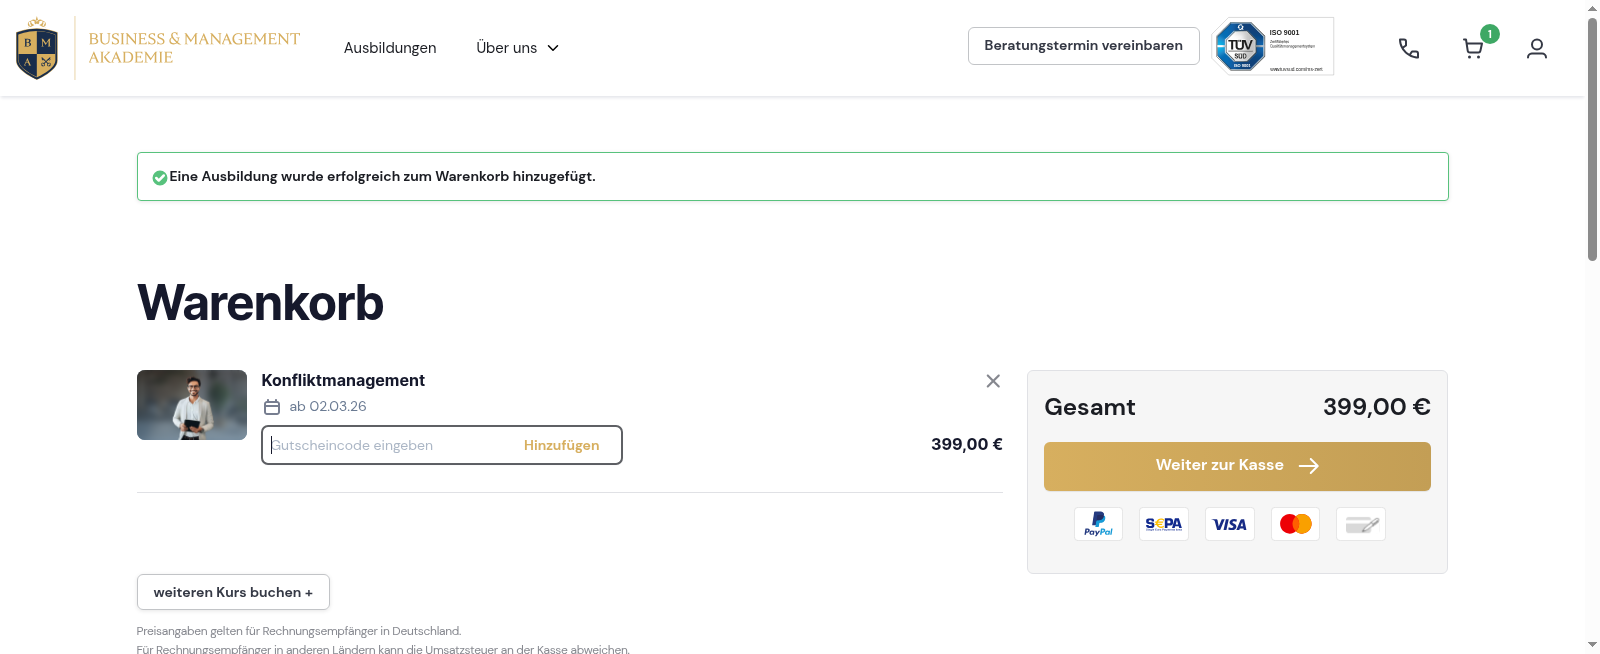The width and height of the screenshot is (1600, 654).
Task: Click the arrow on Weiter zur Kasse
Action: [x=1310, y=466]
